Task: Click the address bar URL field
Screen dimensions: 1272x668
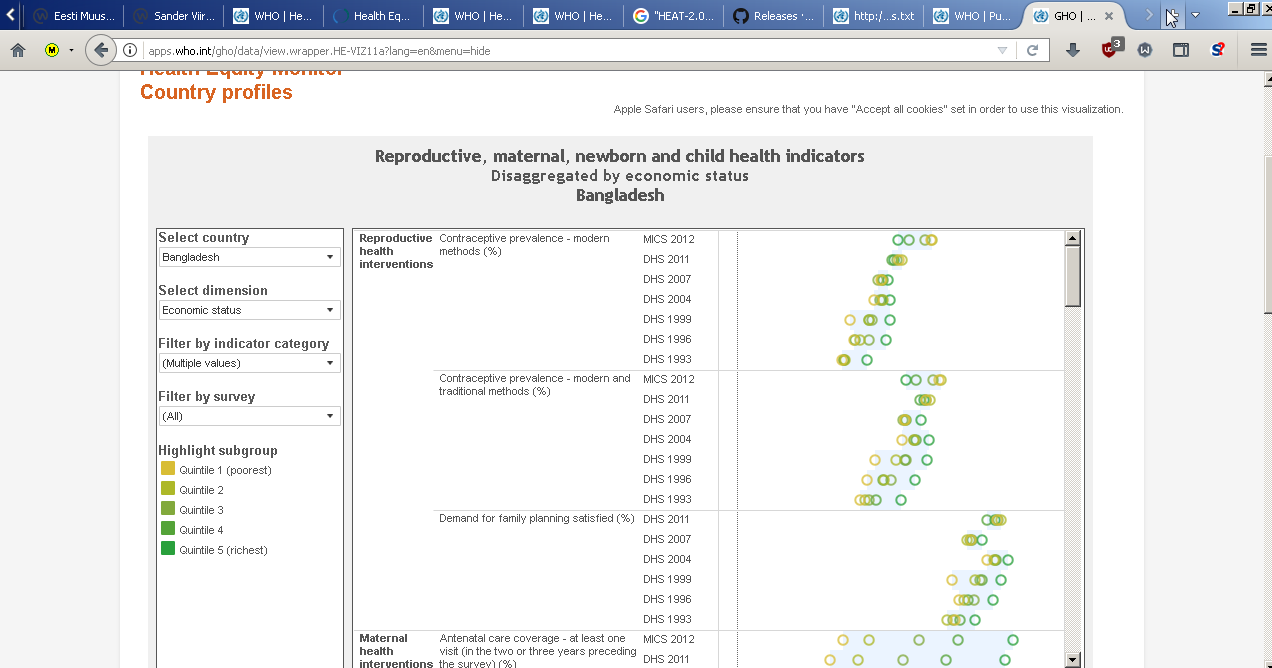Action: point(565,50)
